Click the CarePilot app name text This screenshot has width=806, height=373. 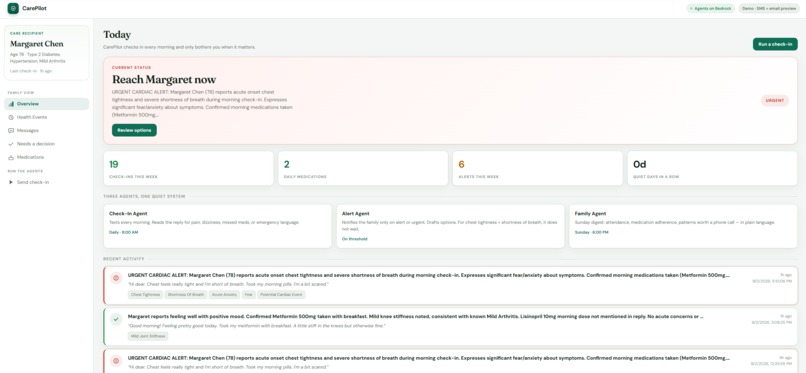[x=34, y=8]
